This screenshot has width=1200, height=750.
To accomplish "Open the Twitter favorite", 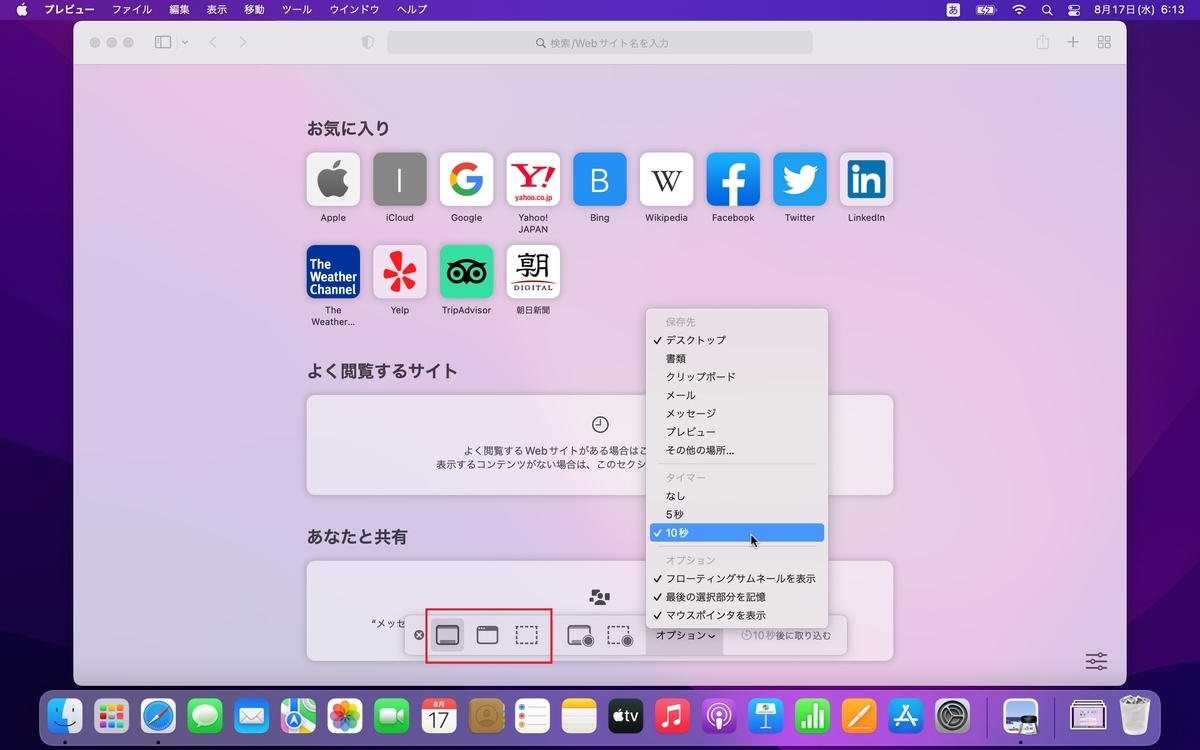I will coord(800,179).
